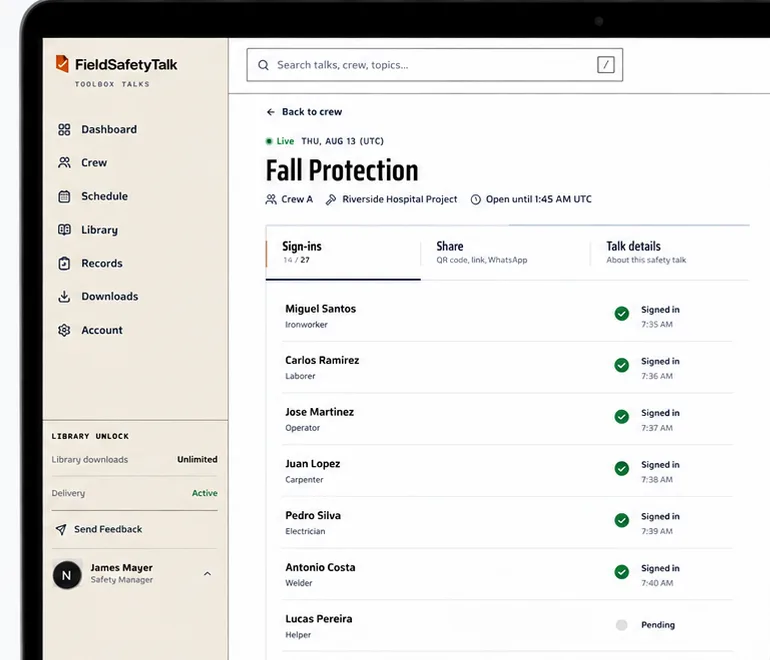Open the Library section label
Screen dimensions: 770x660
100,230
